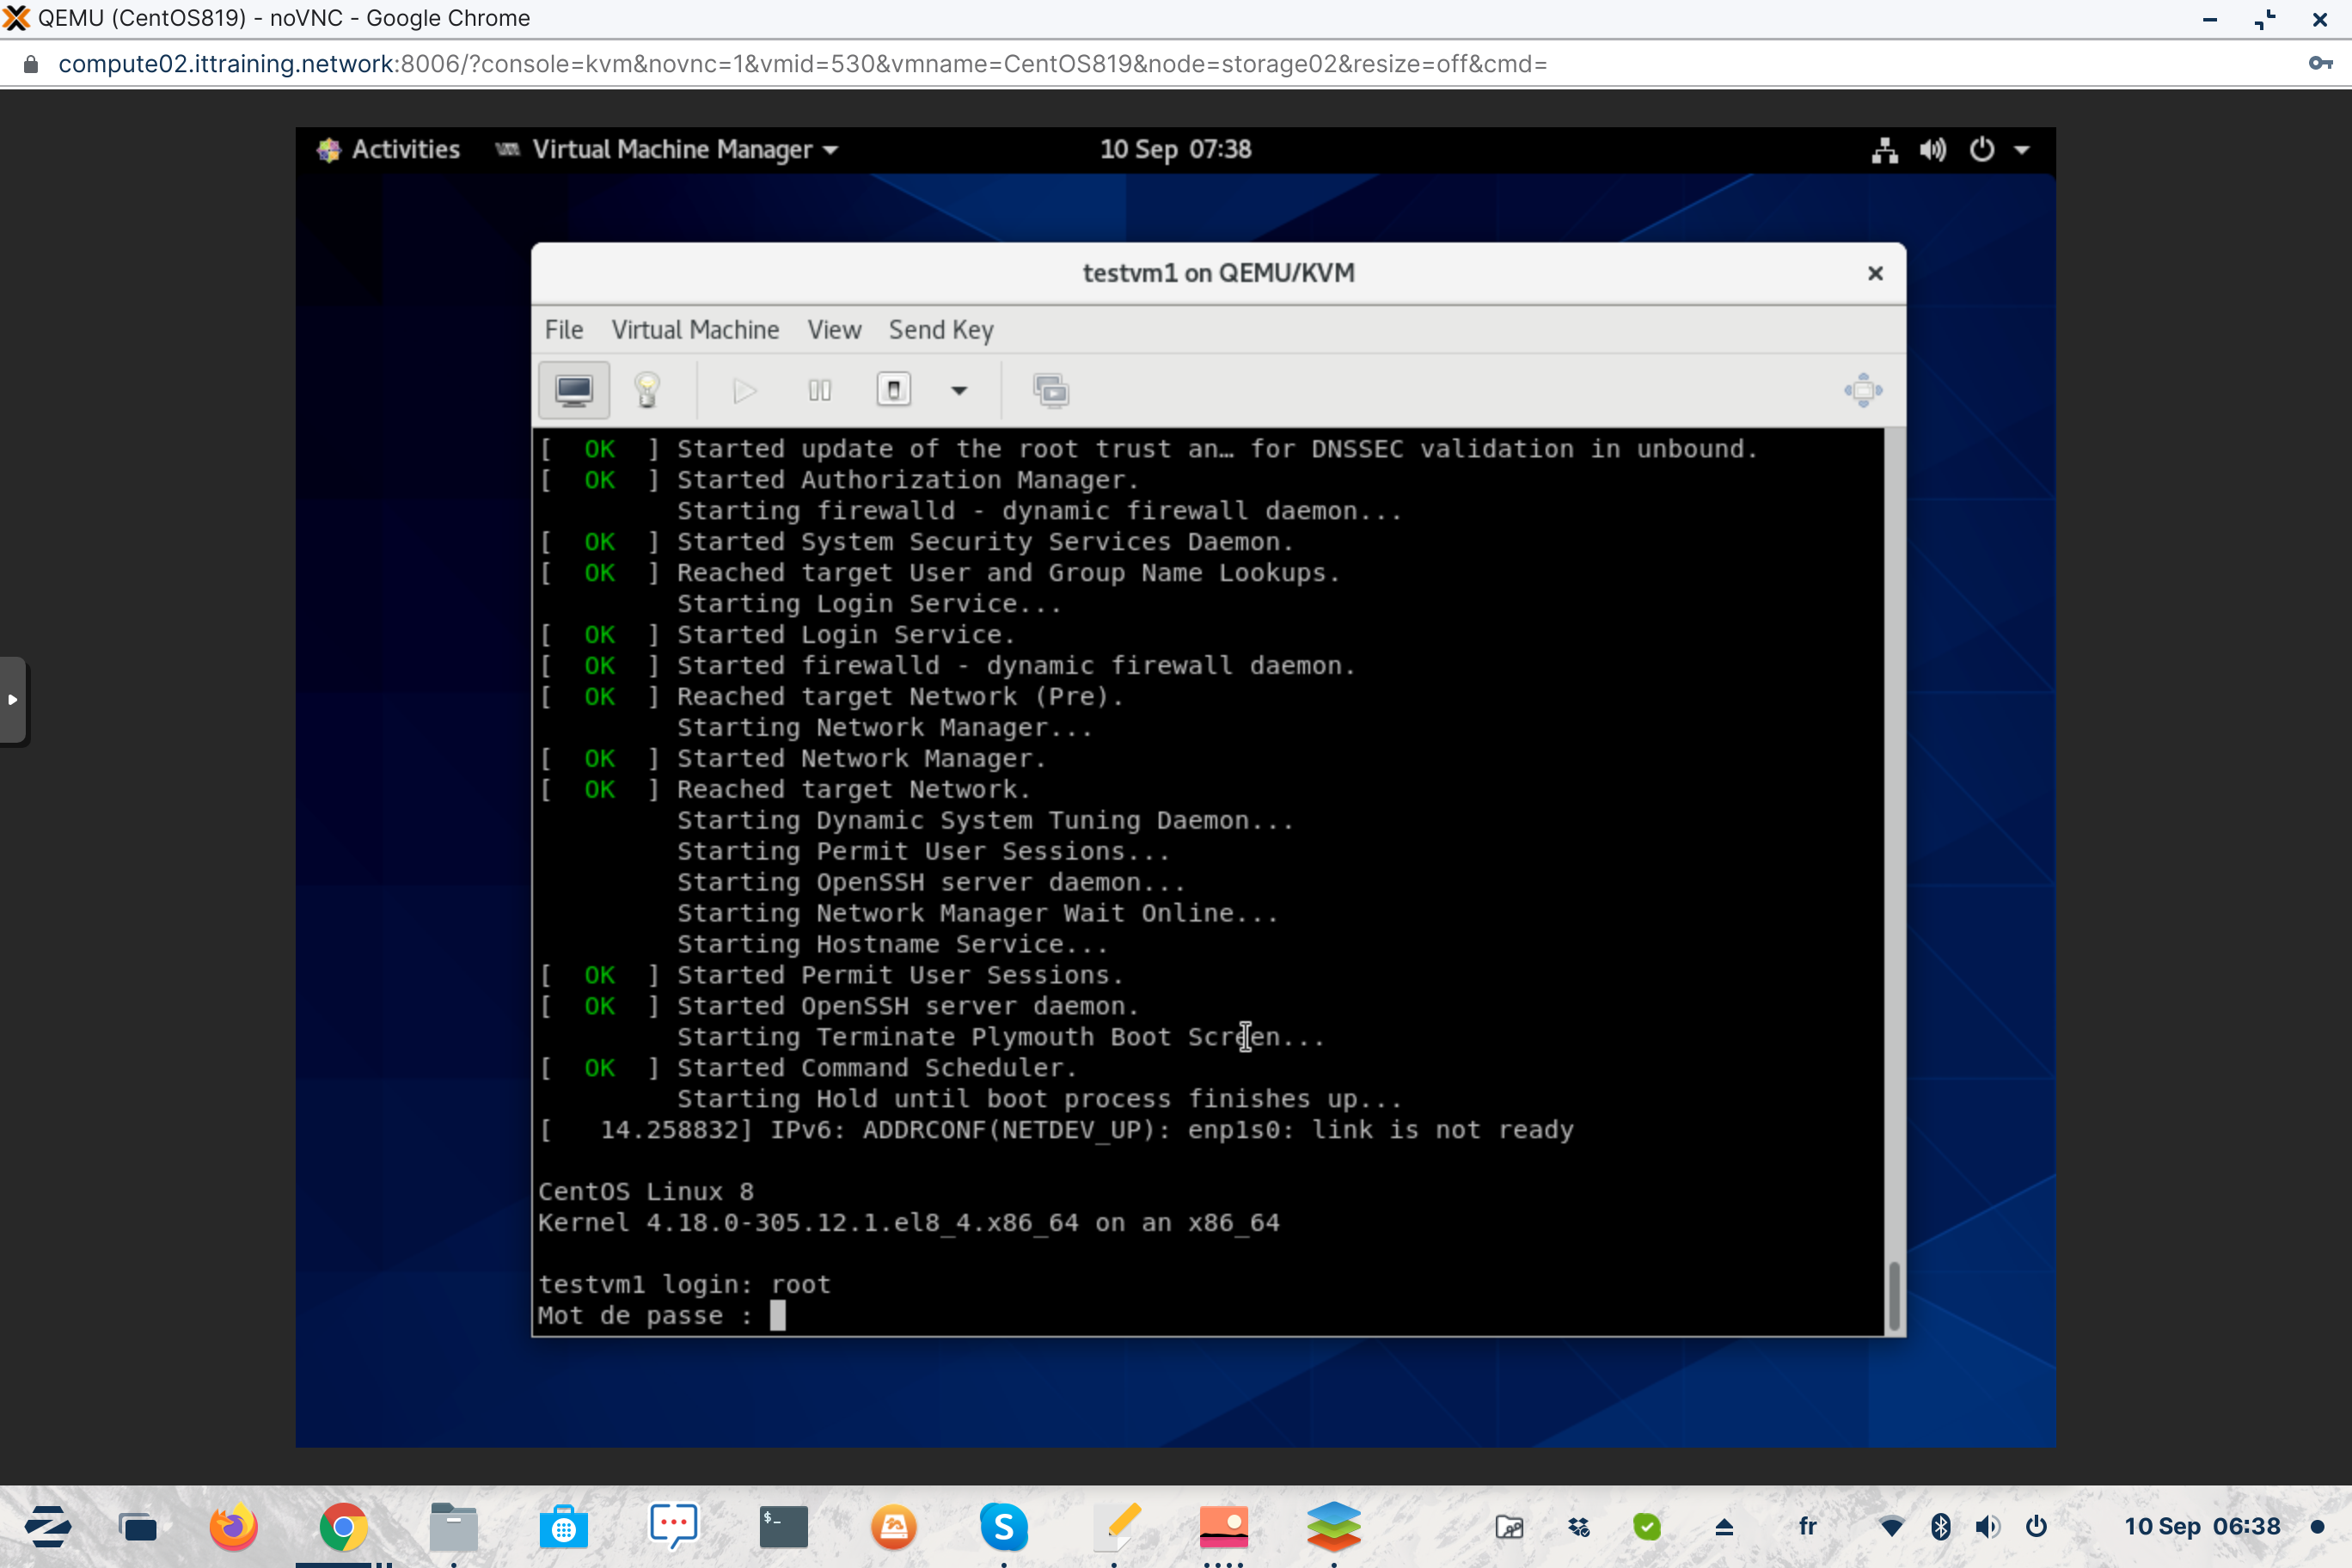
Task: Shut down the virtual machine button
Action: (x=894, y=390)
